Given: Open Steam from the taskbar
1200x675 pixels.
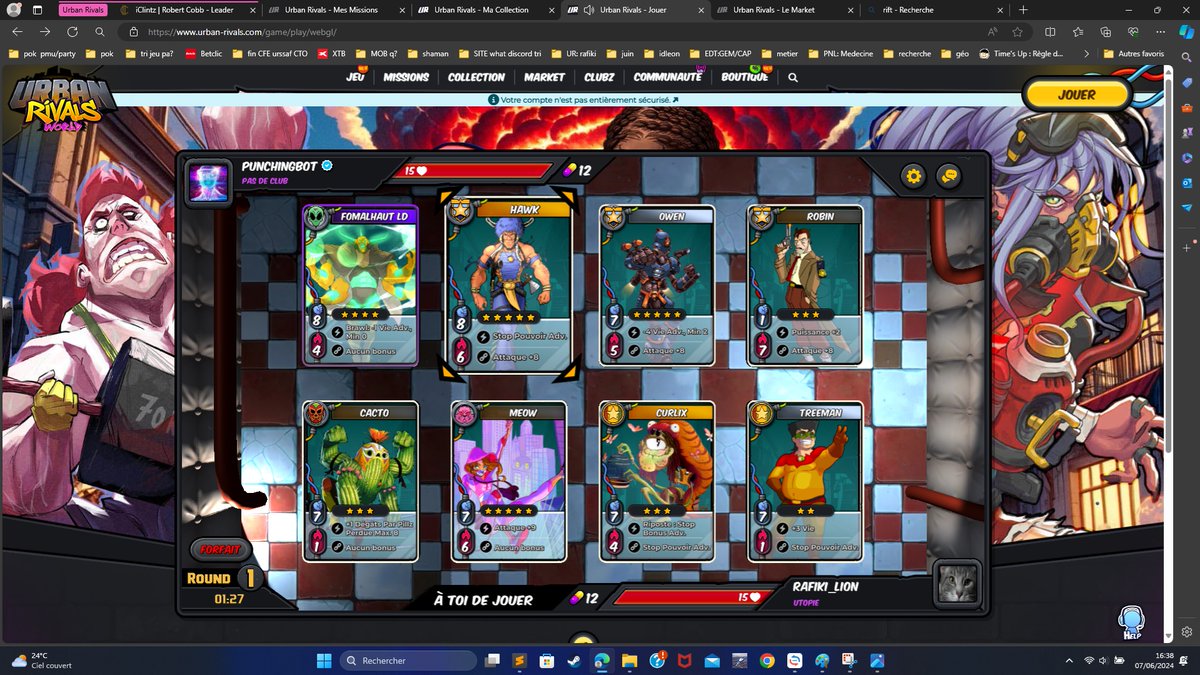Looking at the screenshot, I should click(x=572, y=660).
